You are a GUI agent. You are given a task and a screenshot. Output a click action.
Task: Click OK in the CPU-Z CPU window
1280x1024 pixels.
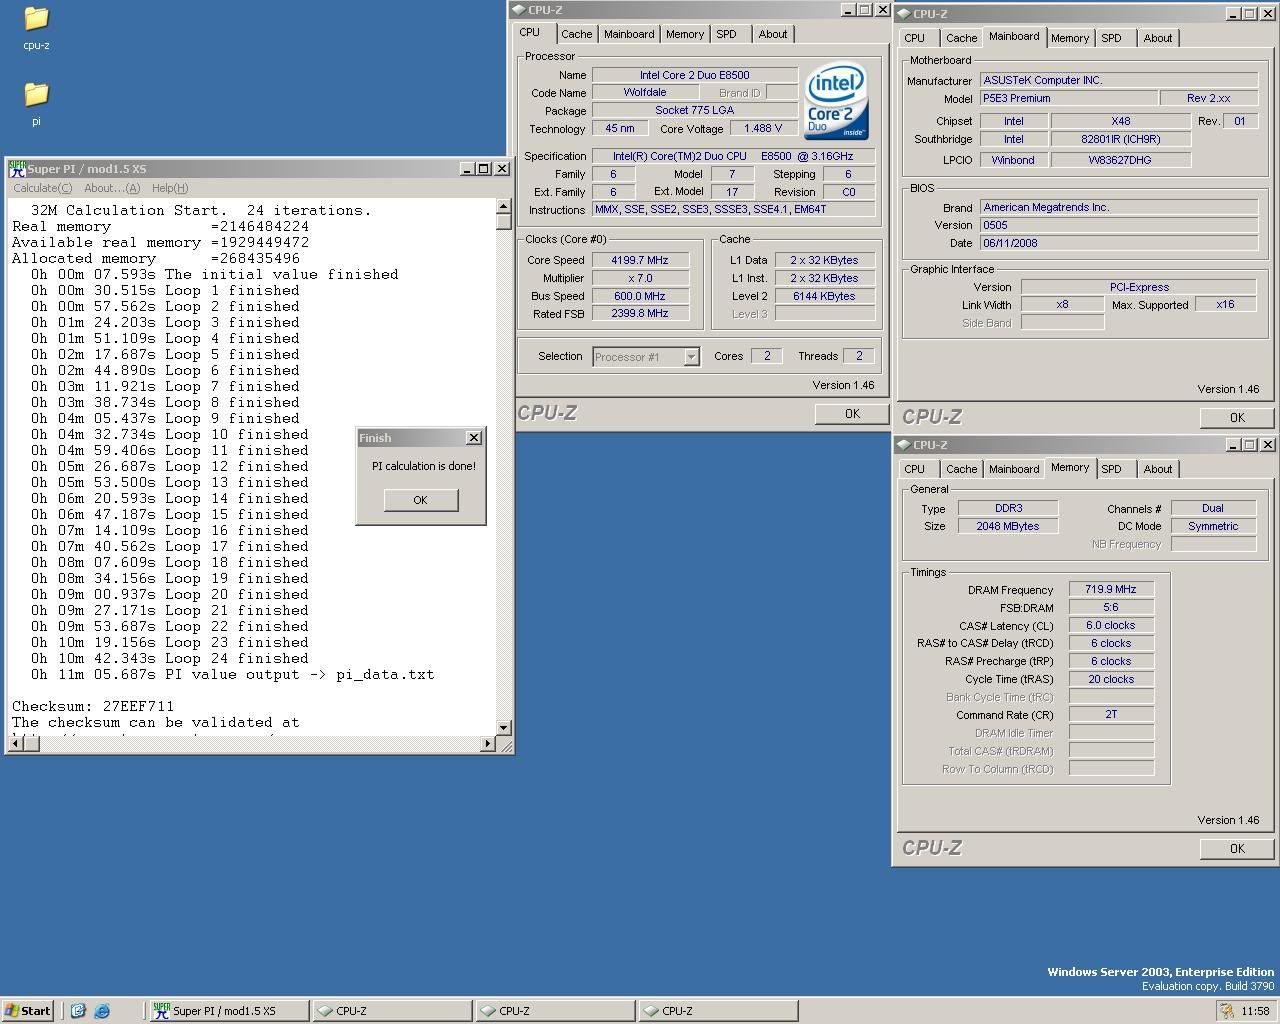click(852, 414)
